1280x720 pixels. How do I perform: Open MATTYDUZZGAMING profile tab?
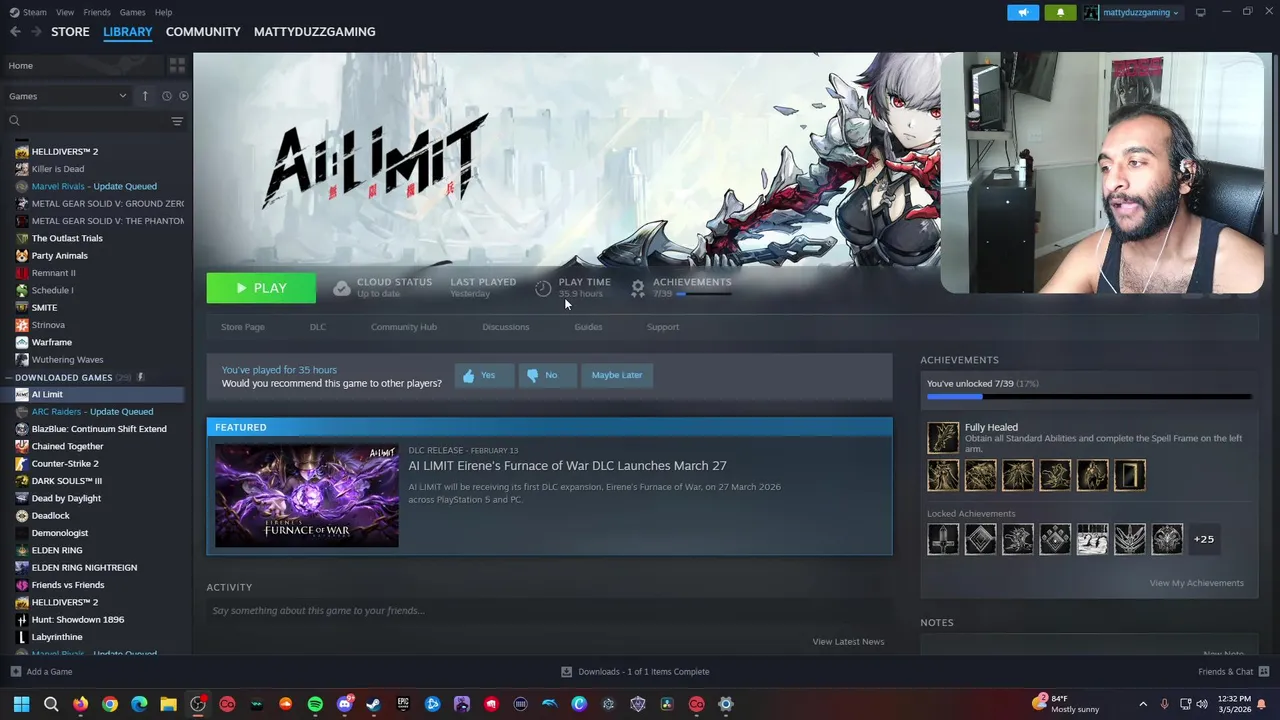pos(315,32)
